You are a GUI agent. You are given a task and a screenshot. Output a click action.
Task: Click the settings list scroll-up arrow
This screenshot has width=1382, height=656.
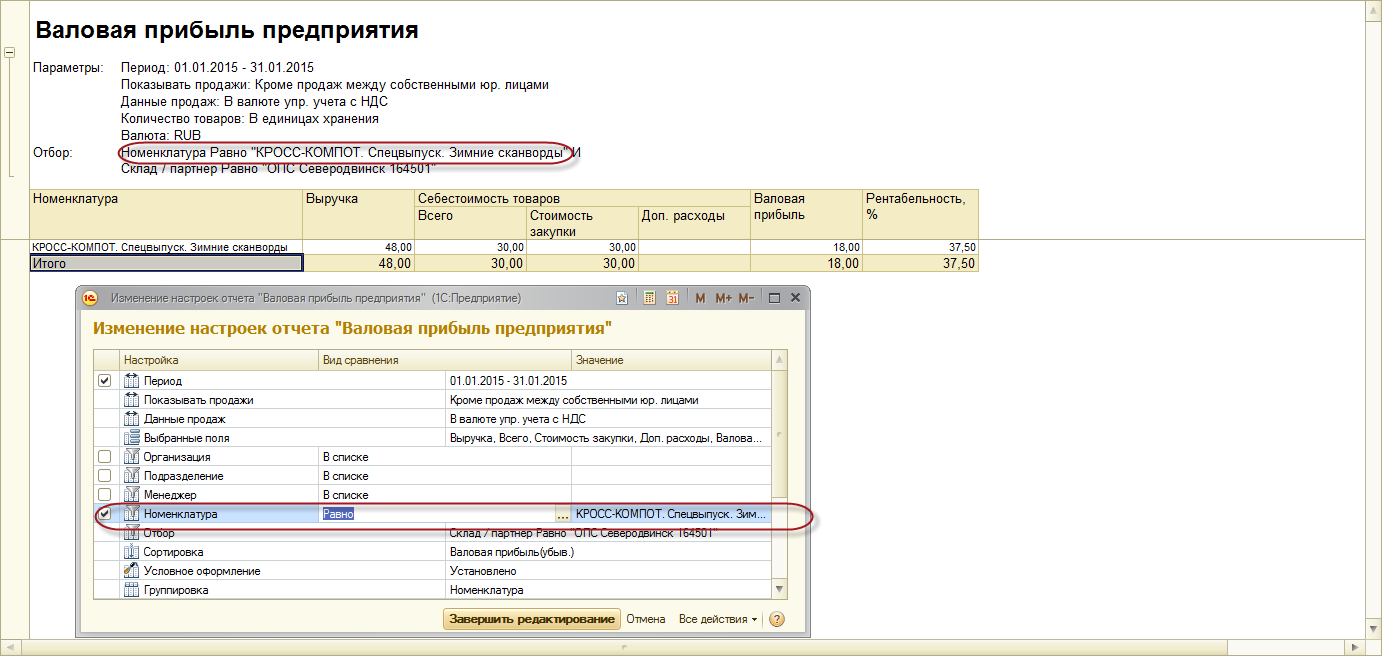pyautogui.click(x=779, y=360)
